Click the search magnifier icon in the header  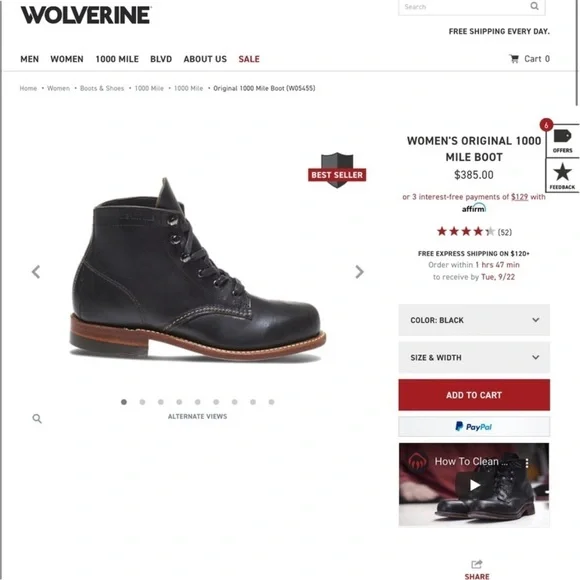tap(534, 6)
